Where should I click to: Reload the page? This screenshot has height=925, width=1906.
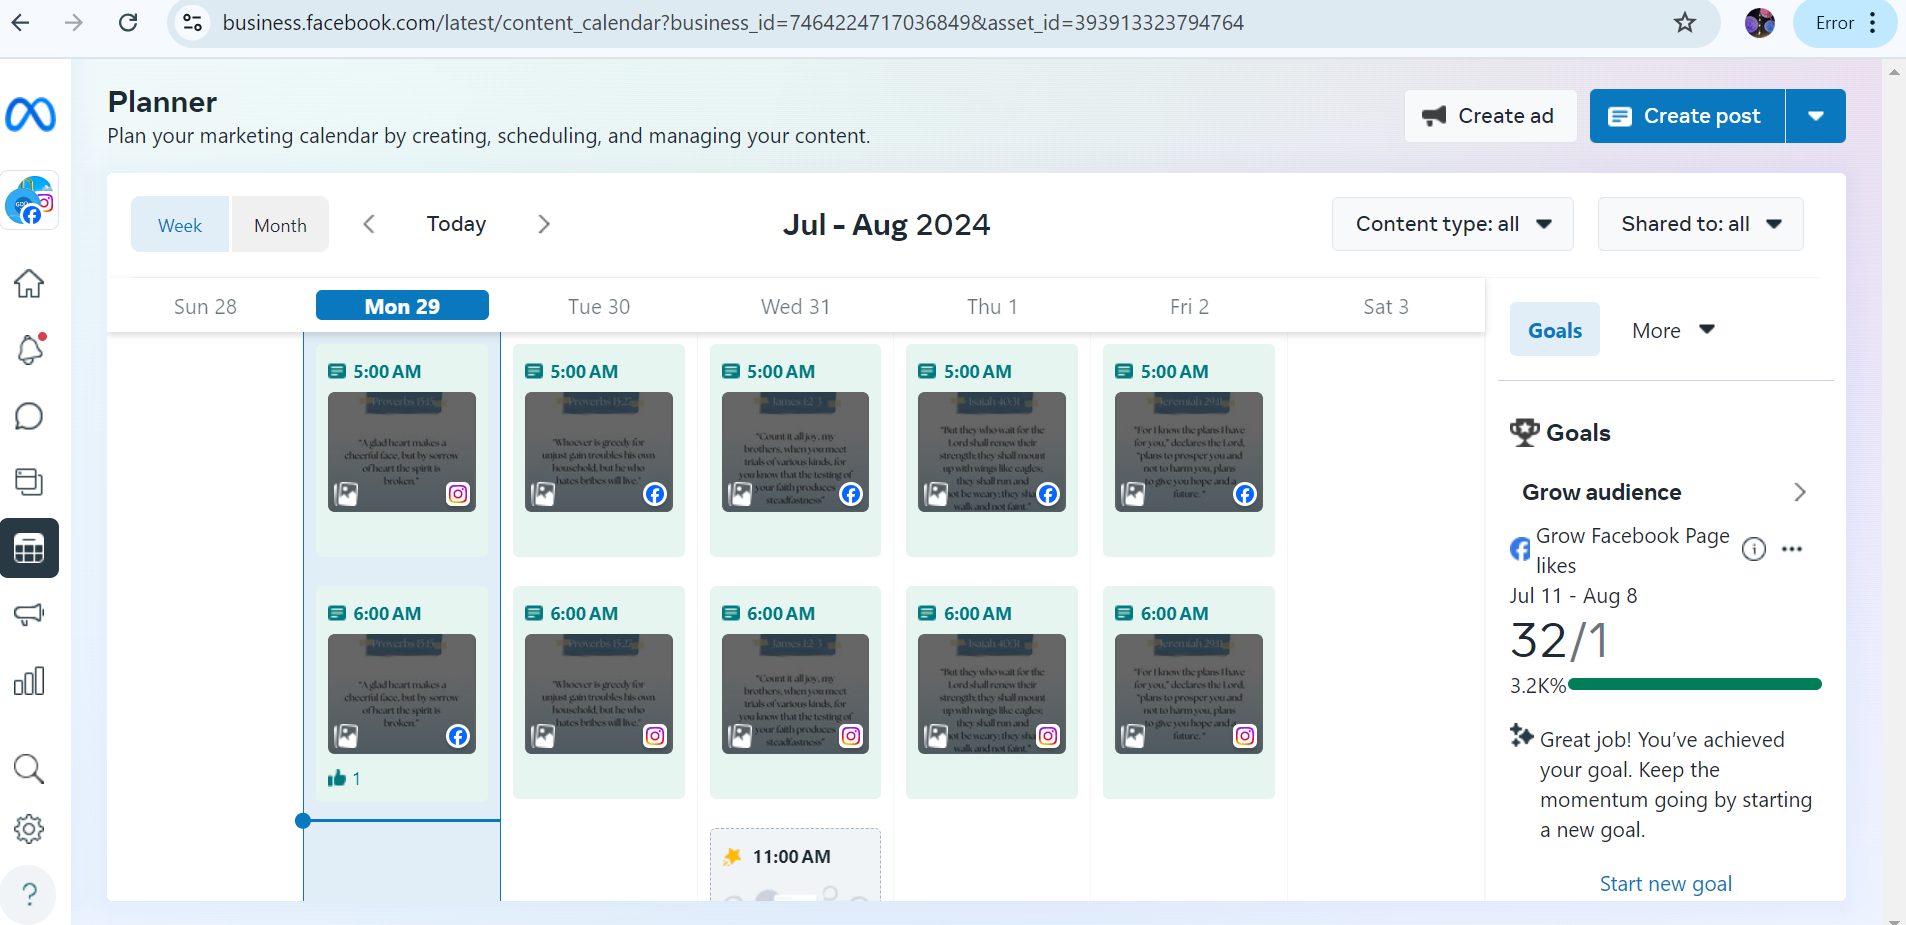tap(128, 23)
